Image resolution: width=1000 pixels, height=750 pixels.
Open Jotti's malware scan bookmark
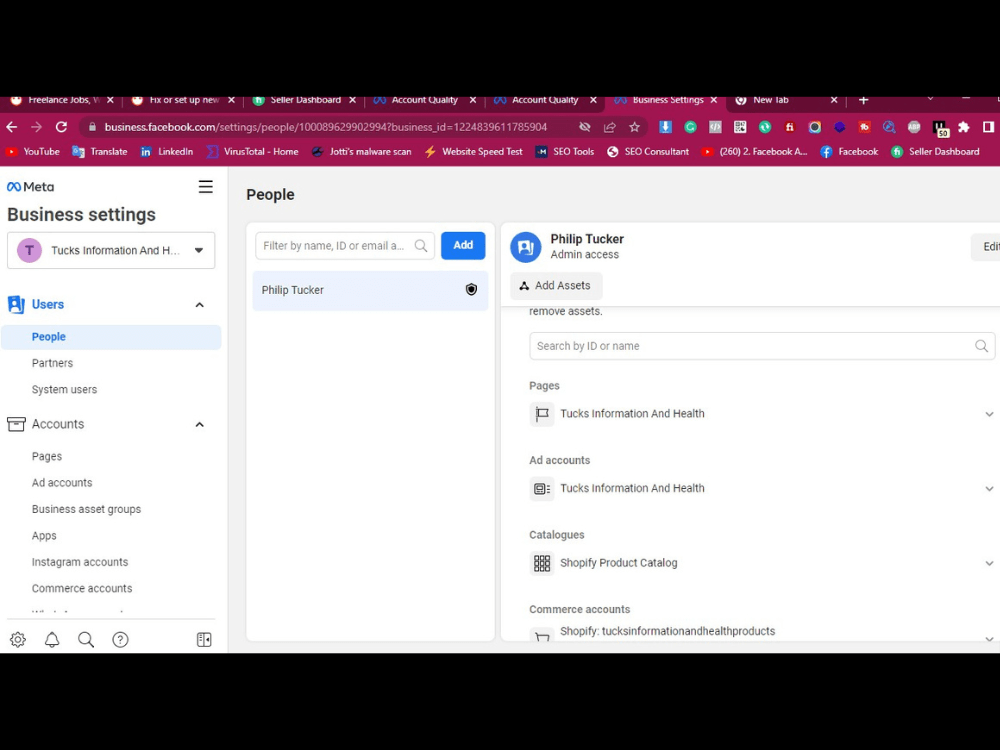362,152
